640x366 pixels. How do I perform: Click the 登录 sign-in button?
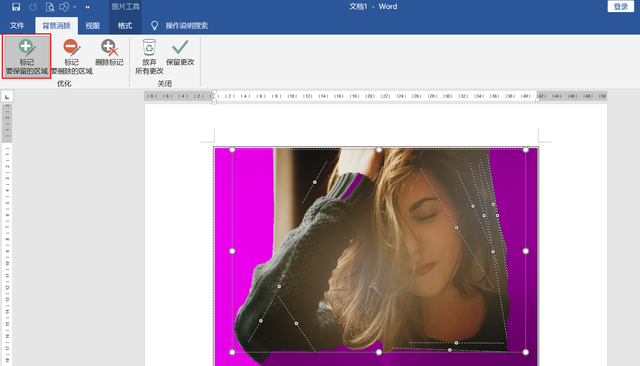click(620, 7)
